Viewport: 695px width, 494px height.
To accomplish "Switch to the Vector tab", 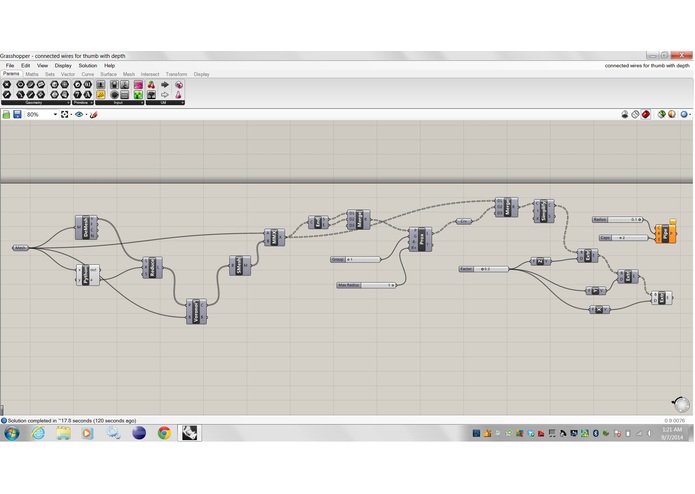I will (x=68, y=74).
